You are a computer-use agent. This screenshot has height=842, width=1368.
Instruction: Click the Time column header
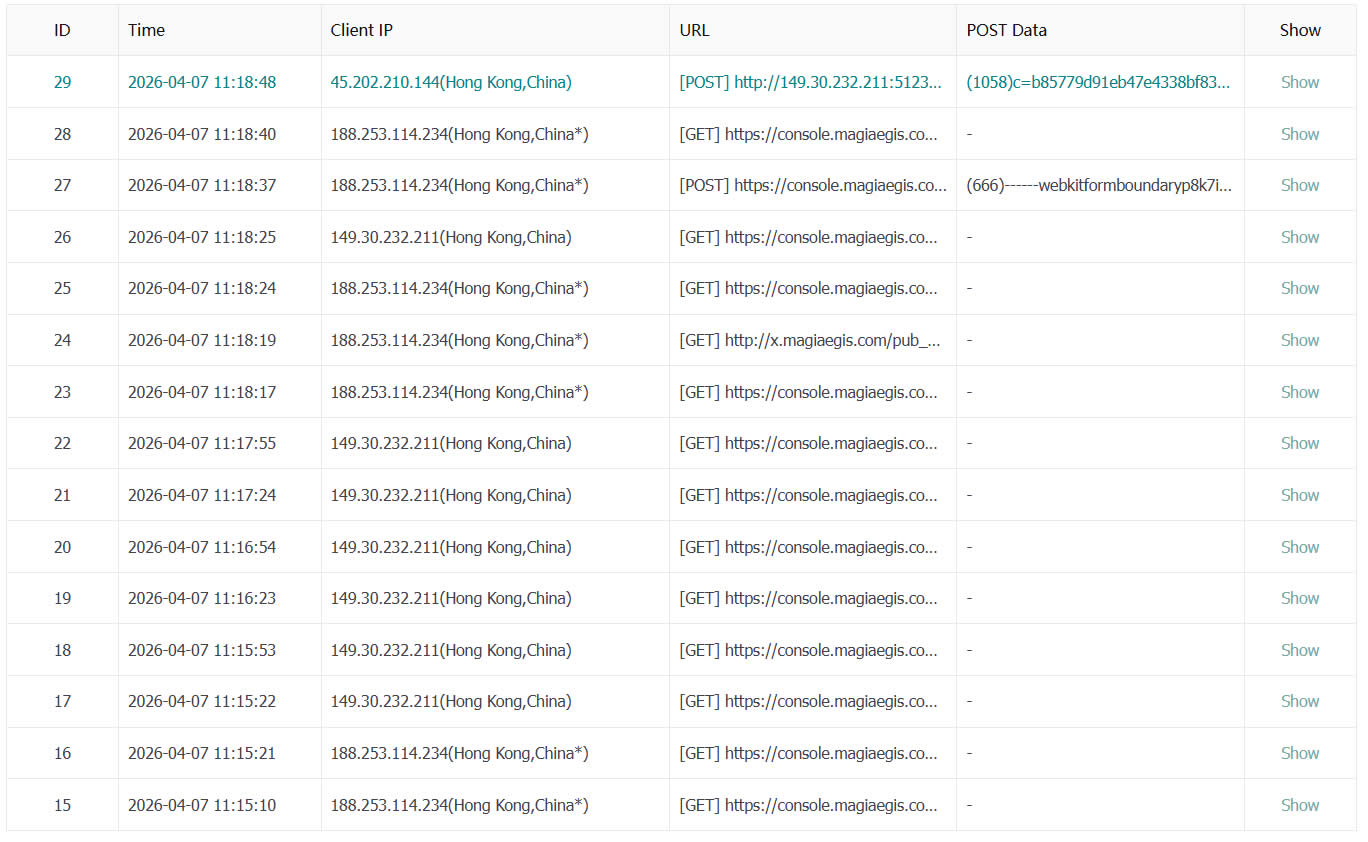(x=146, y=30)
